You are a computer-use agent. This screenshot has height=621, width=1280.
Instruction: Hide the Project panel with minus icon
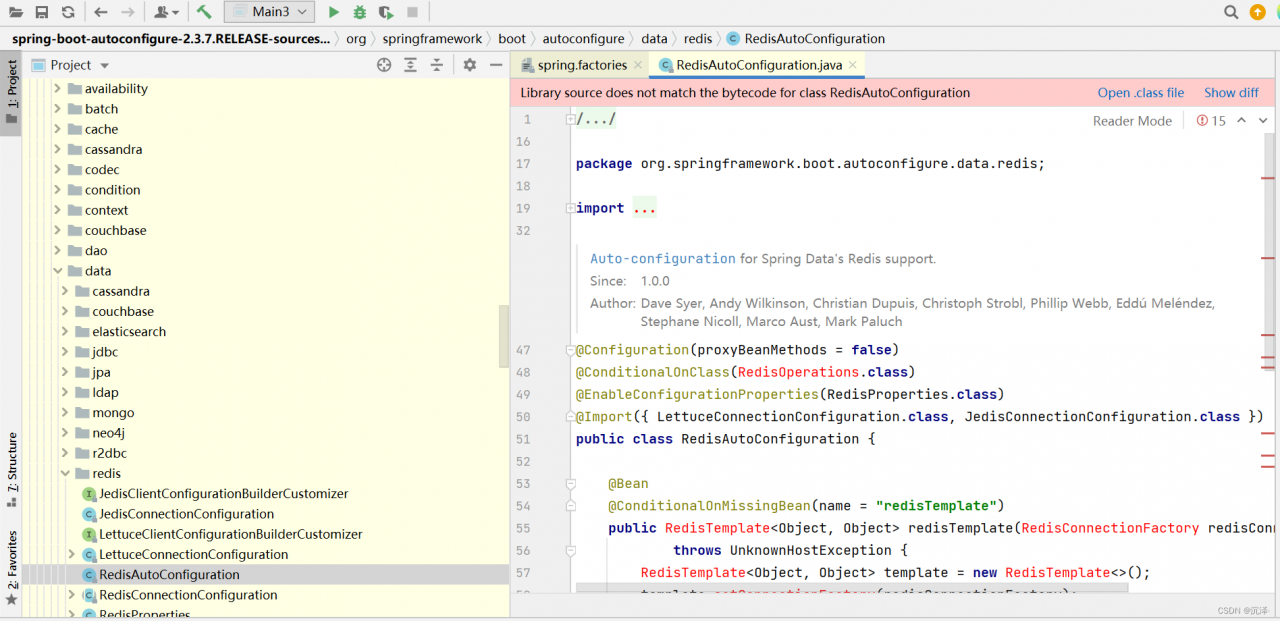pos(496,65)
